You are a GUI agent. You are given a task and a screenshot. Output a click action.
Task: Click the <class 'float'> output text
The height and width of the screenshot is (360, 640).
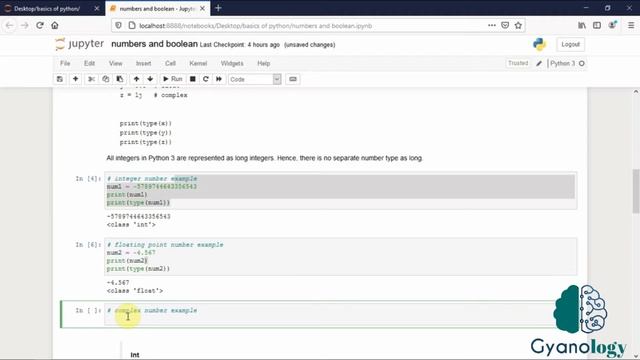pyautogui.click(x=135, y=291)
